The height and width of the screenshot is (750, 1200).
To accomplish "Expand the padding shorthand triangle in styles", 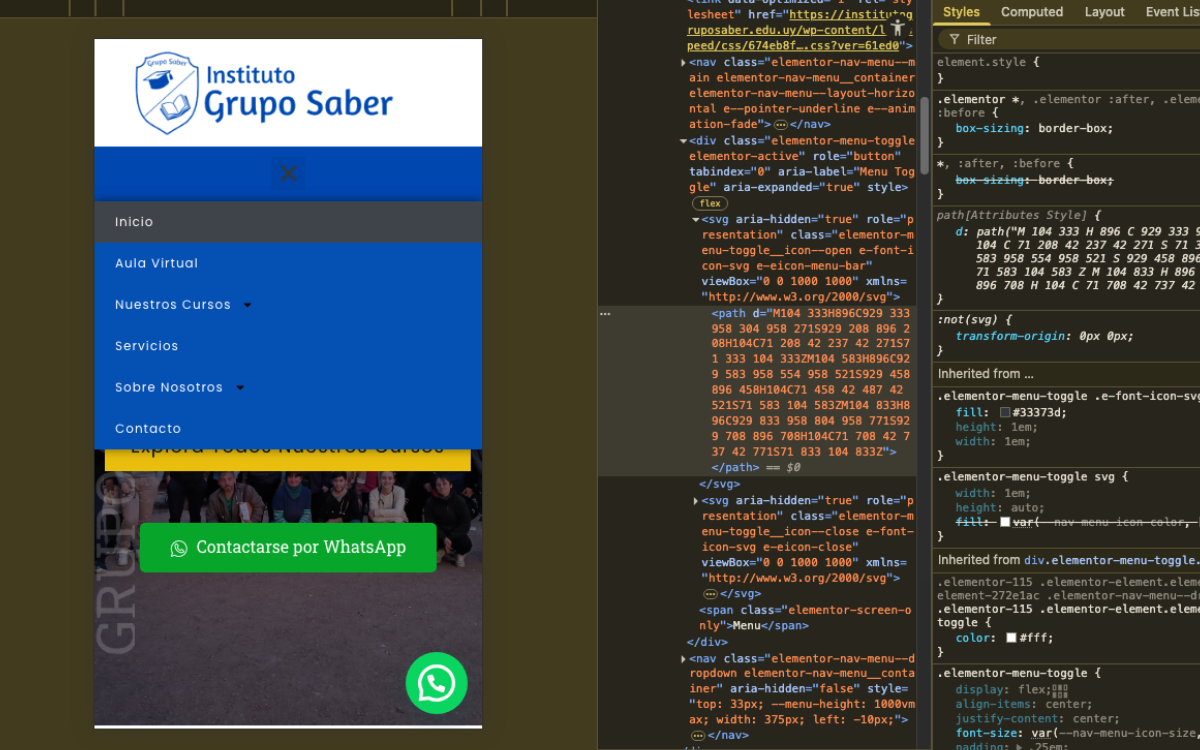I will pos(1018,746).
